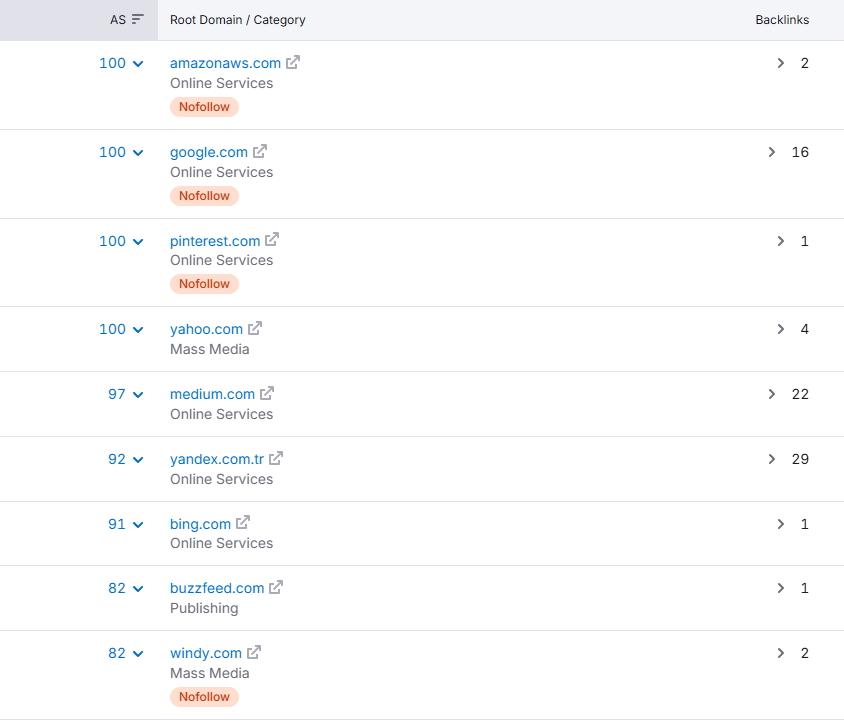Open external link icon next to yahoo.com
Viewport: 844px width, 721px height.
255,328
